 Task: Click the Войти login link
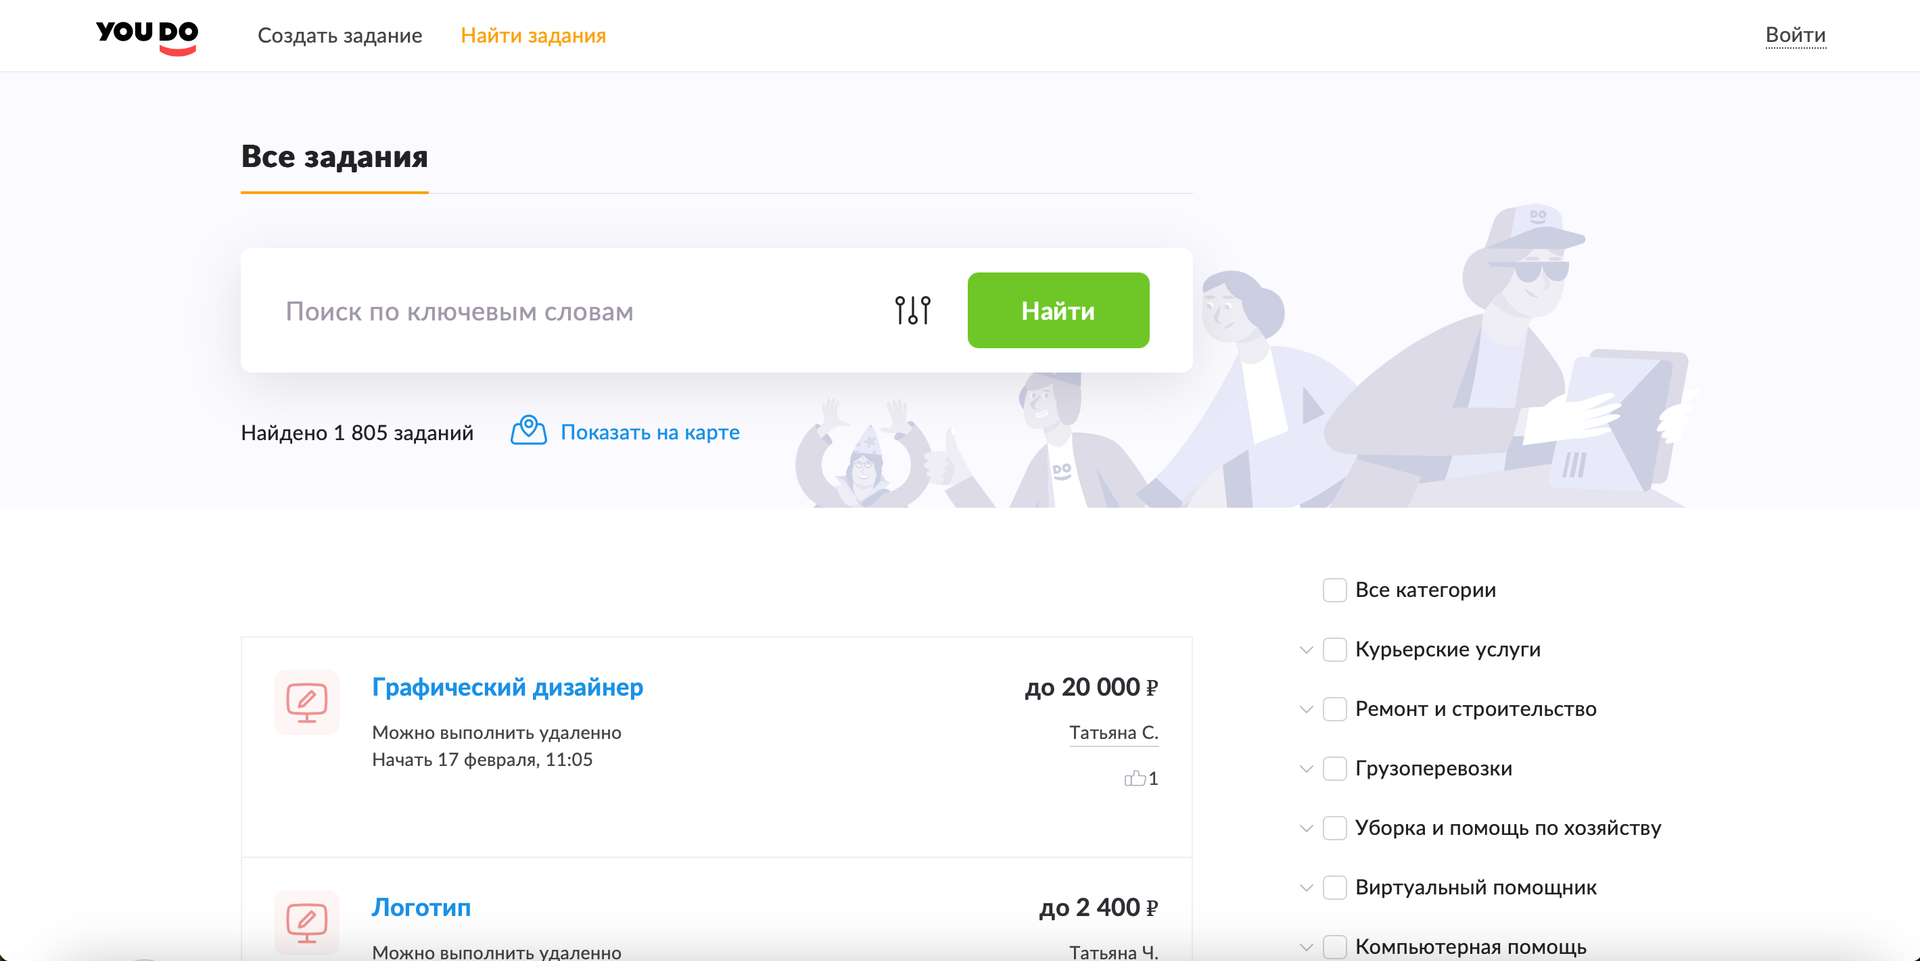(x=1795, y=35)
